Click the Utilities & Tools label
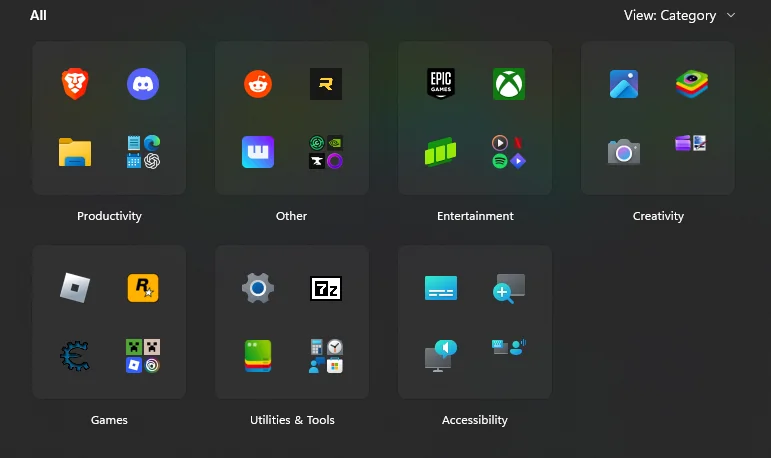Viewport: 771px width, 458px height. pos(292,420)
